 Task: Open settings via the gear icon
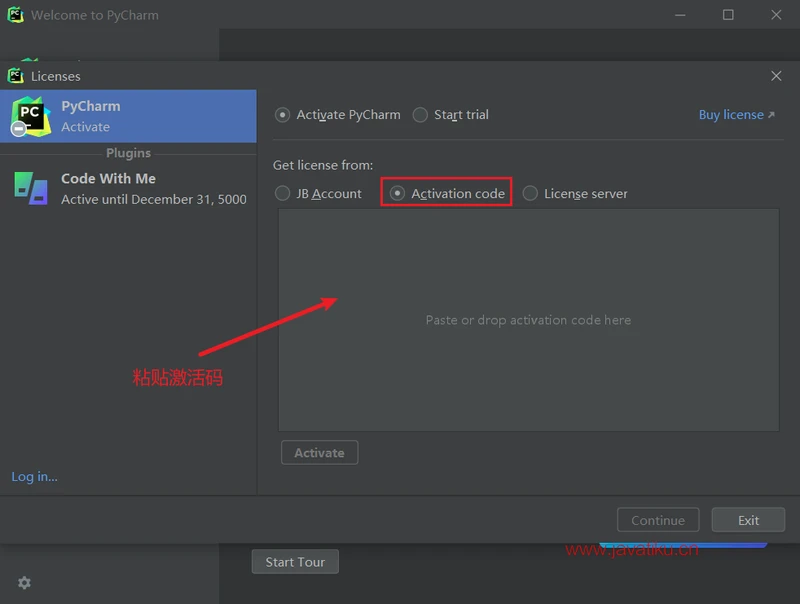point(24,583)
